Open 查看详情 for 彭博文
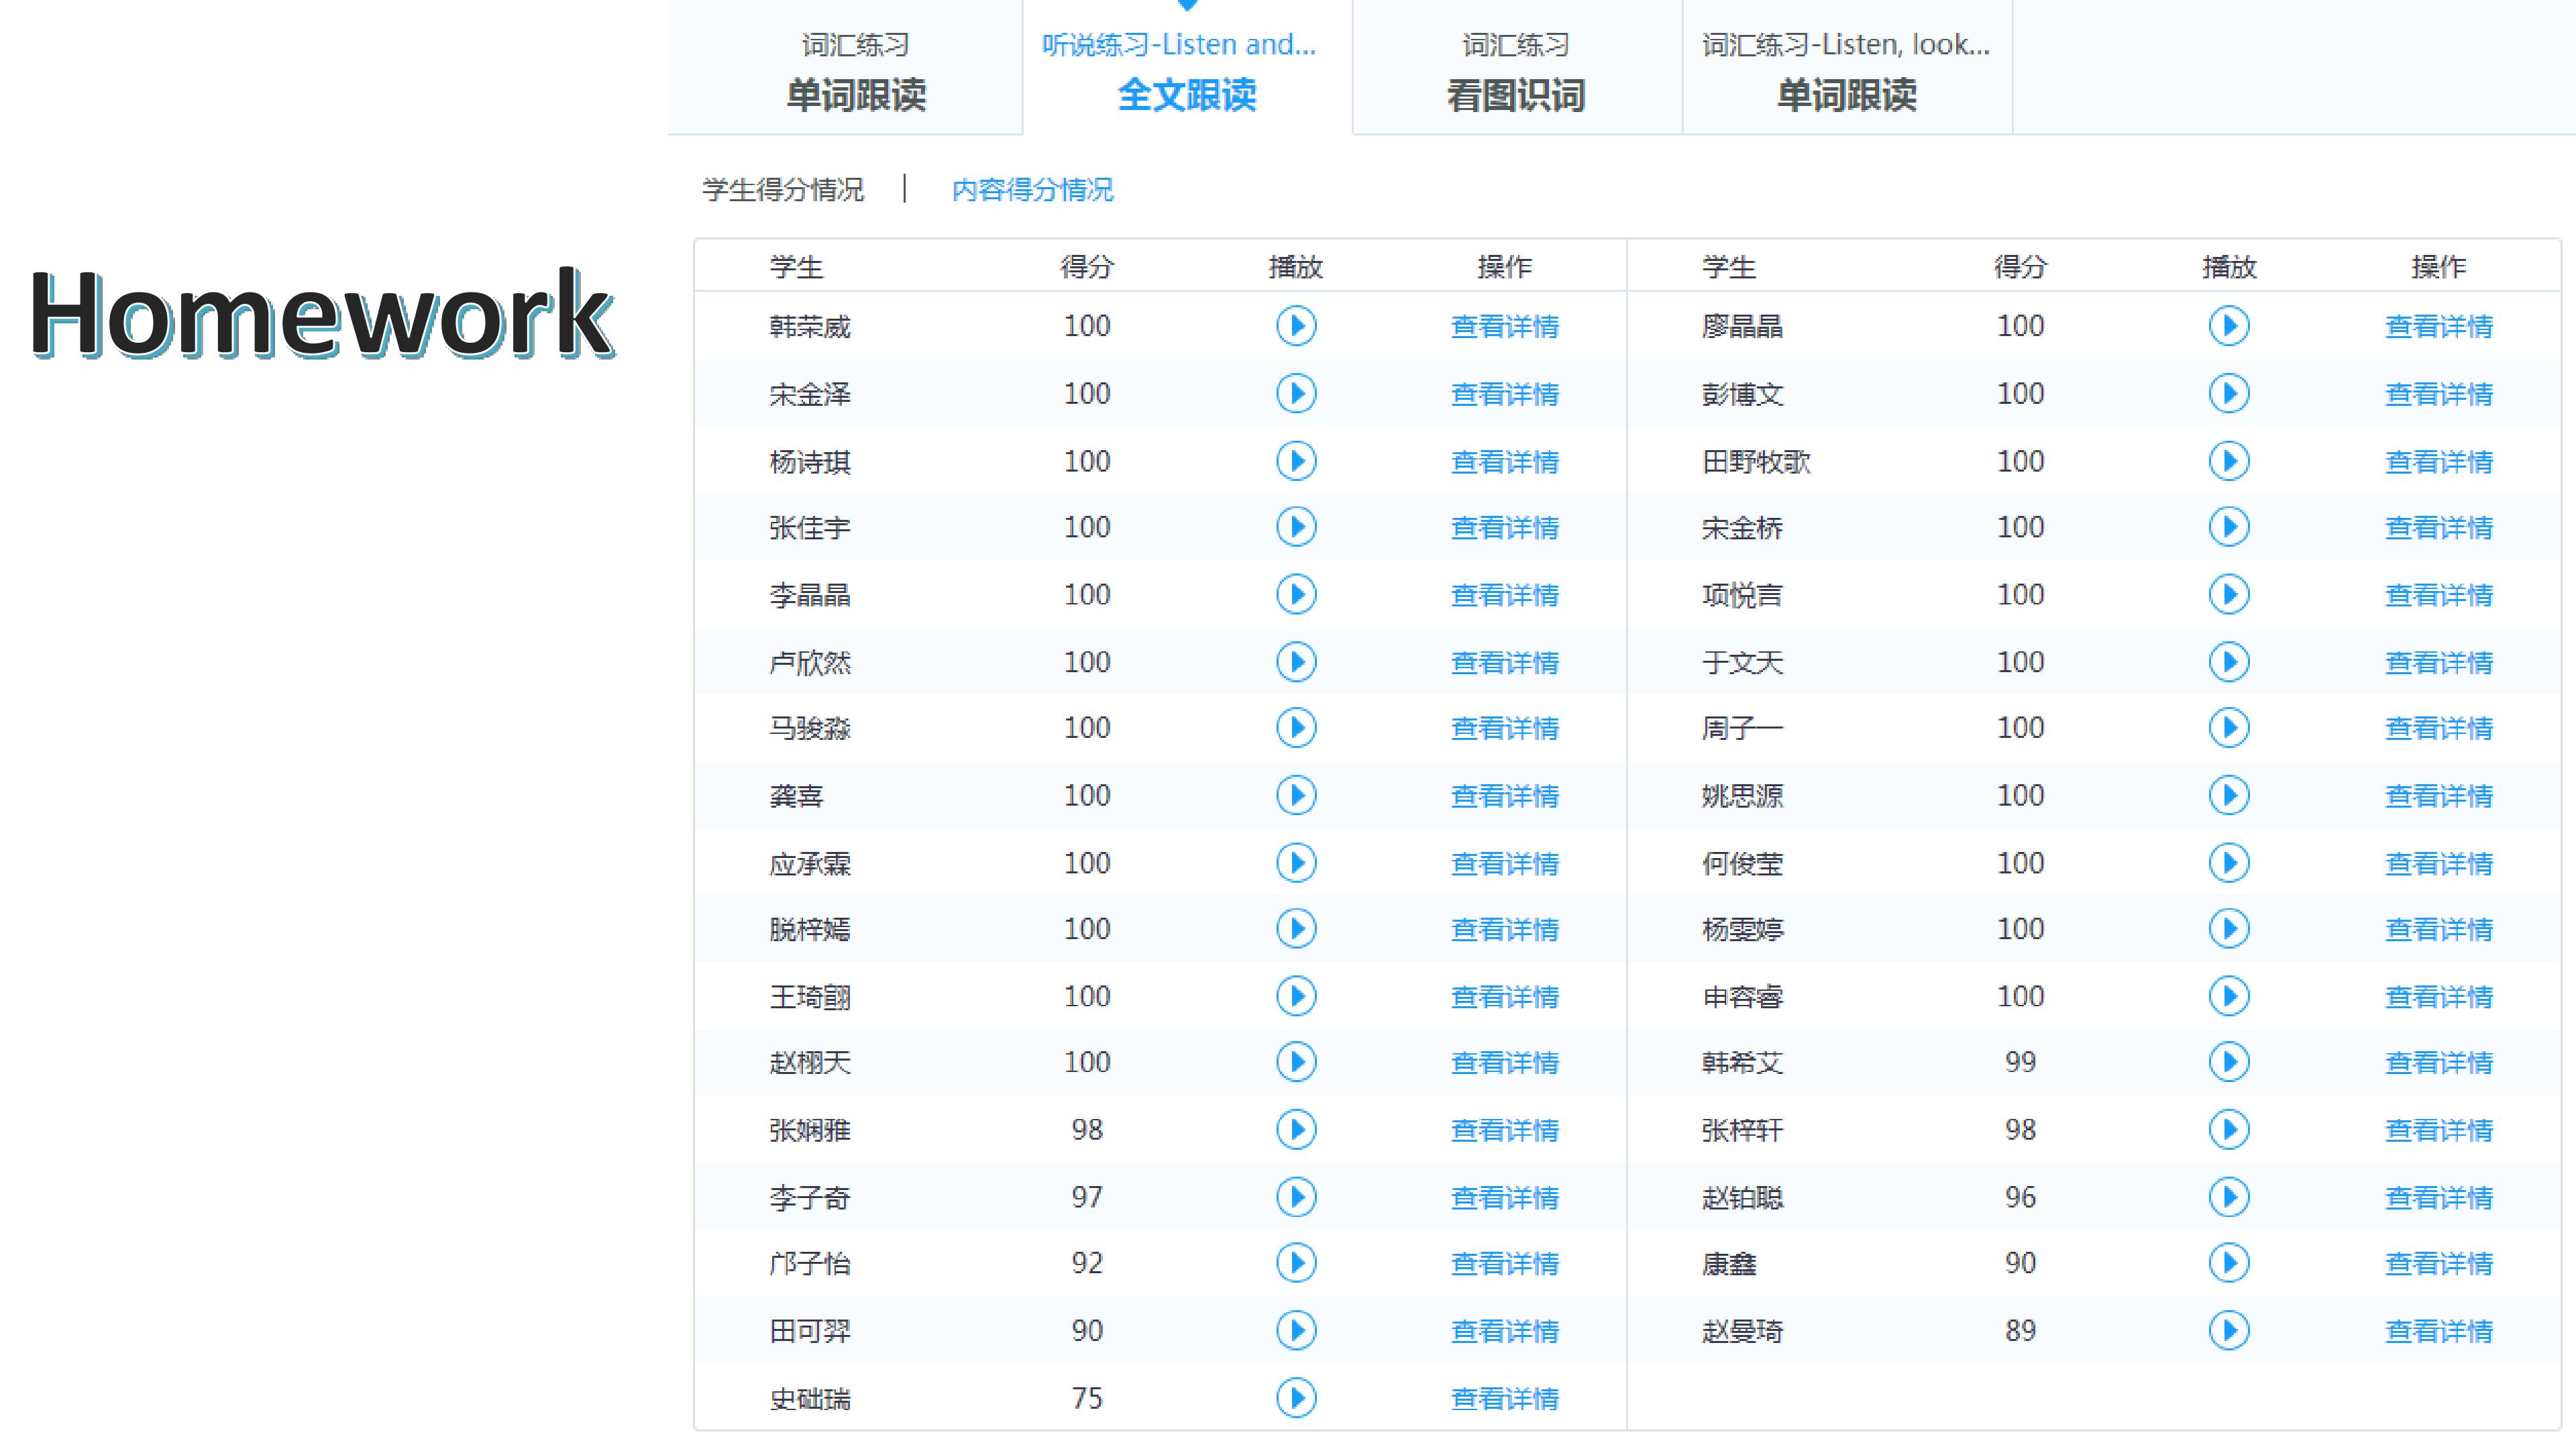This screenshot has height=1449, width=2576. click(x=2438, y=394)
